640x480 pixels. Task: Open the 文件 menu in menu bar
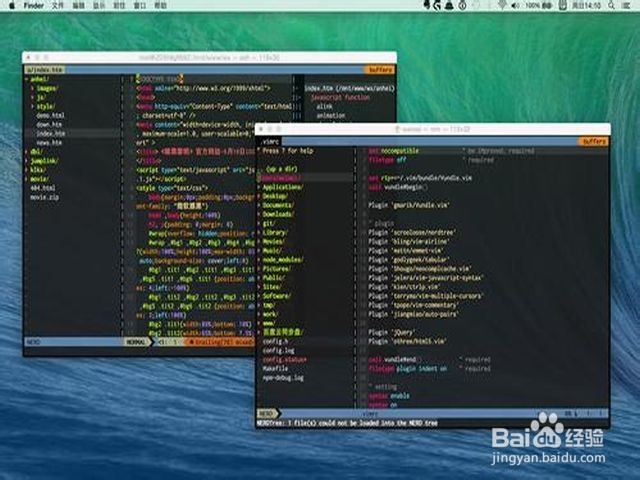58,5
